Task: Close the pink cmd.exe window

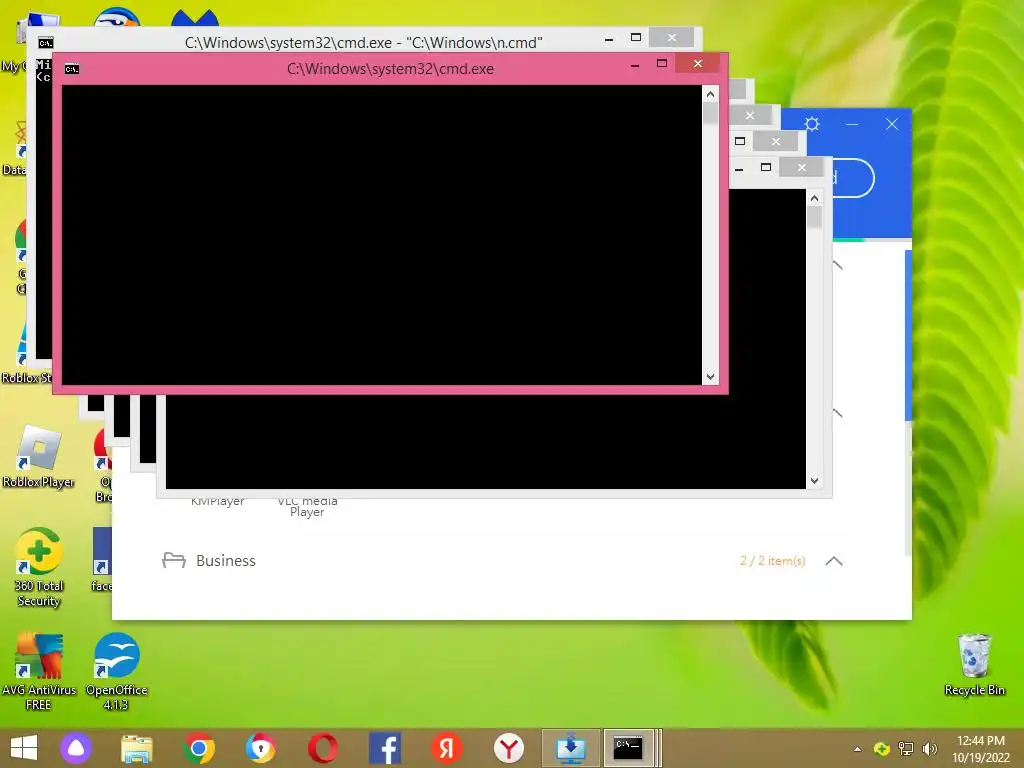Action: [697, 63]
